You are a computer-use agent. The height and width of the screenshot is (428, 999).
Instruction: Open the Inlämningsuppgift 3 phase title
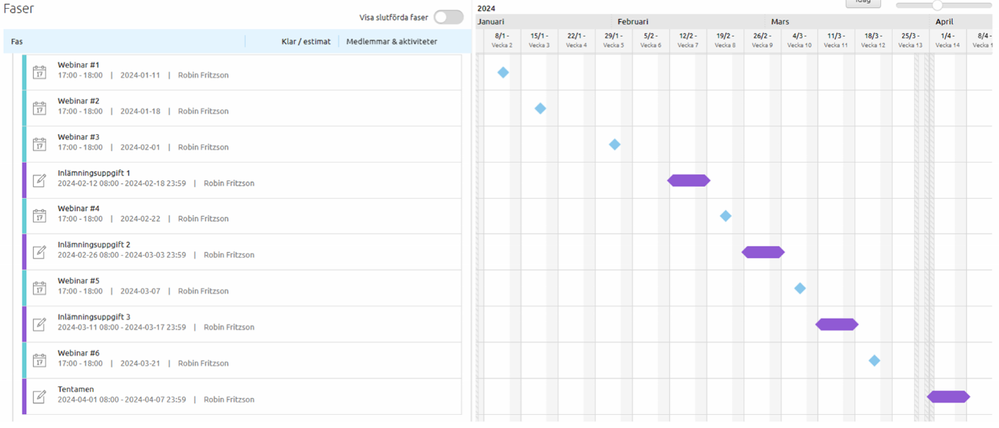pyautogui.click(x=94, y=317)
